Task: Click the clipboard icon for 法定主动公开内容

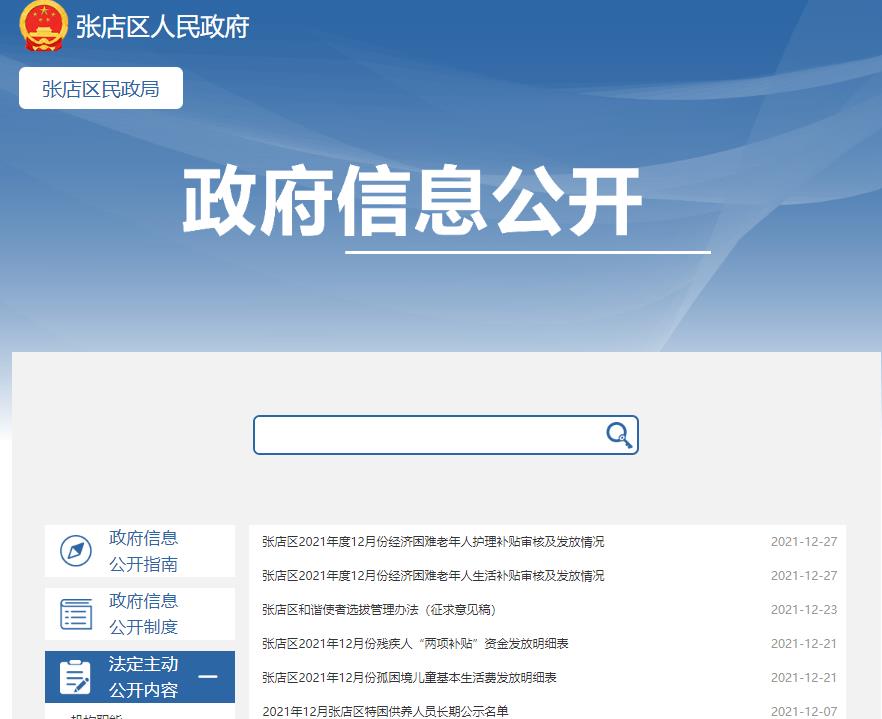Action: tap(76, 677)
